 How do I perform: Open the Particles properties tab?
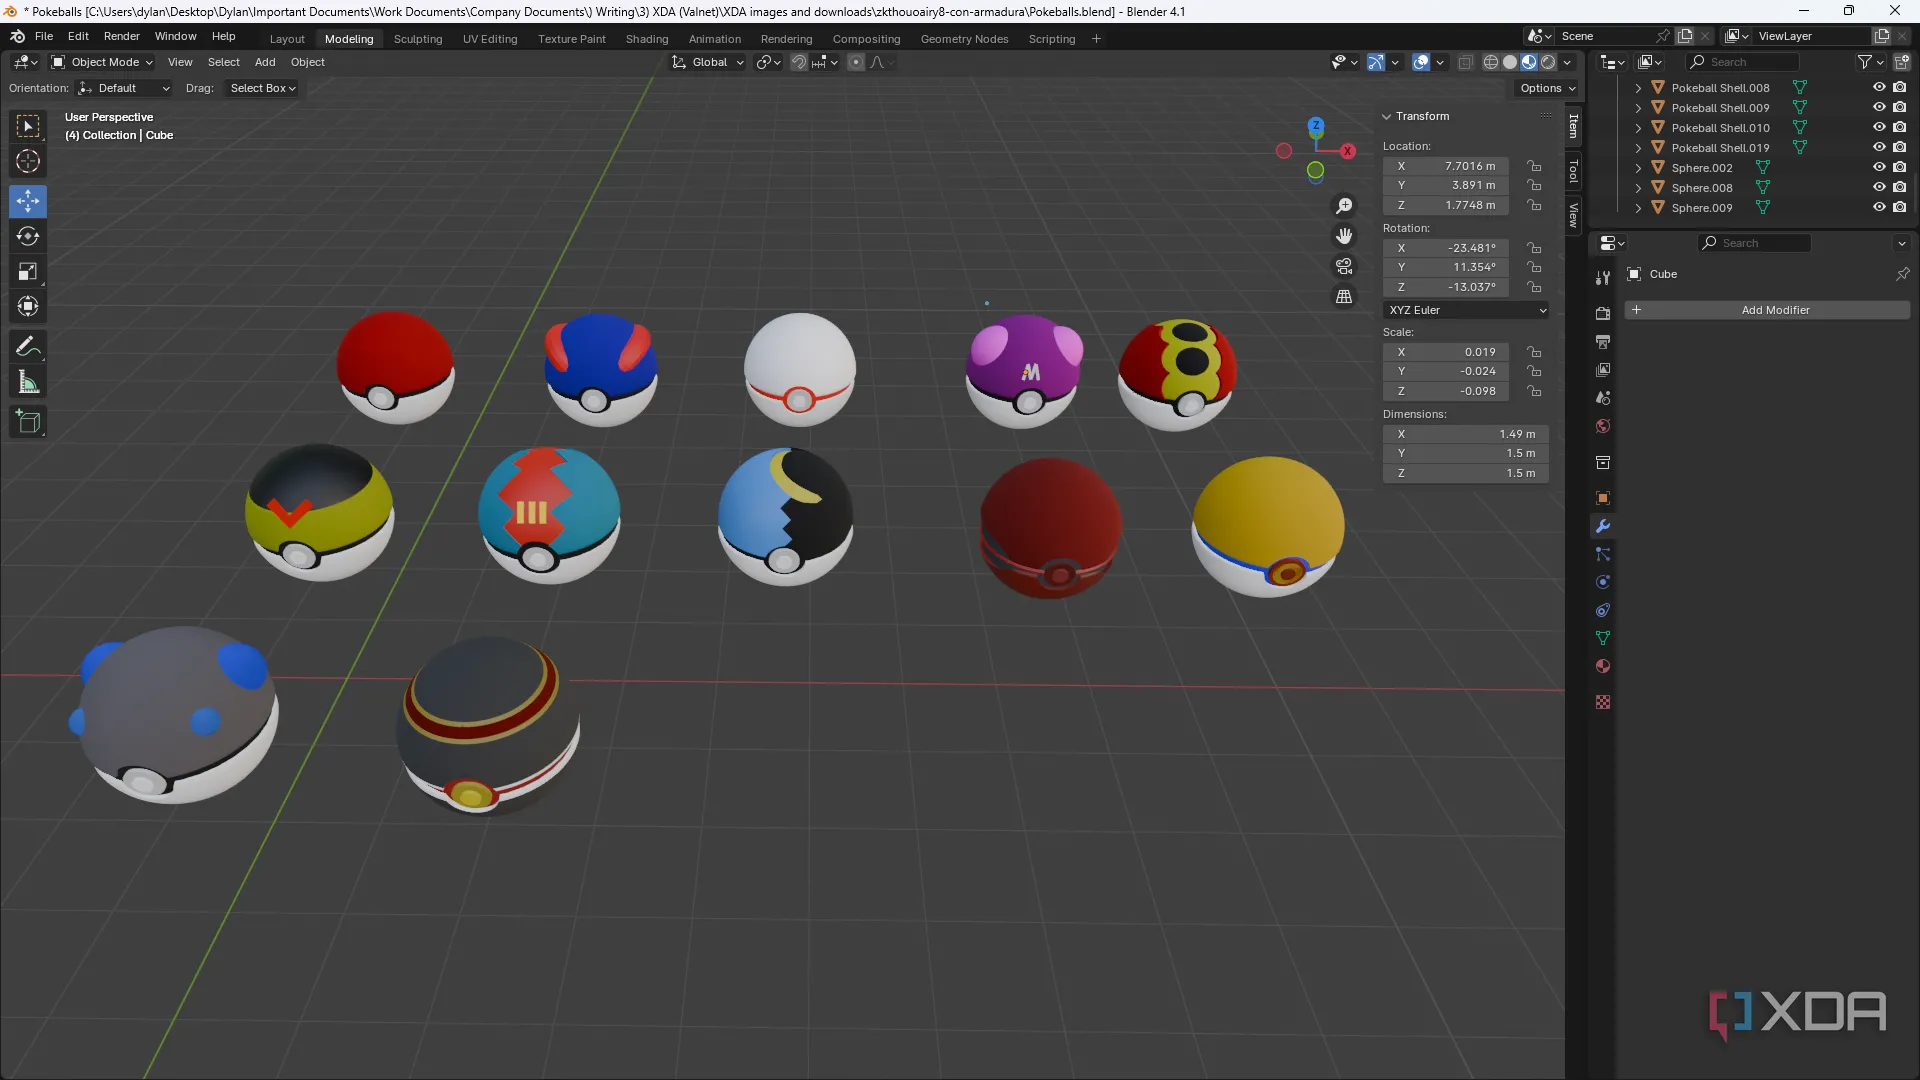pos(1603,554)
